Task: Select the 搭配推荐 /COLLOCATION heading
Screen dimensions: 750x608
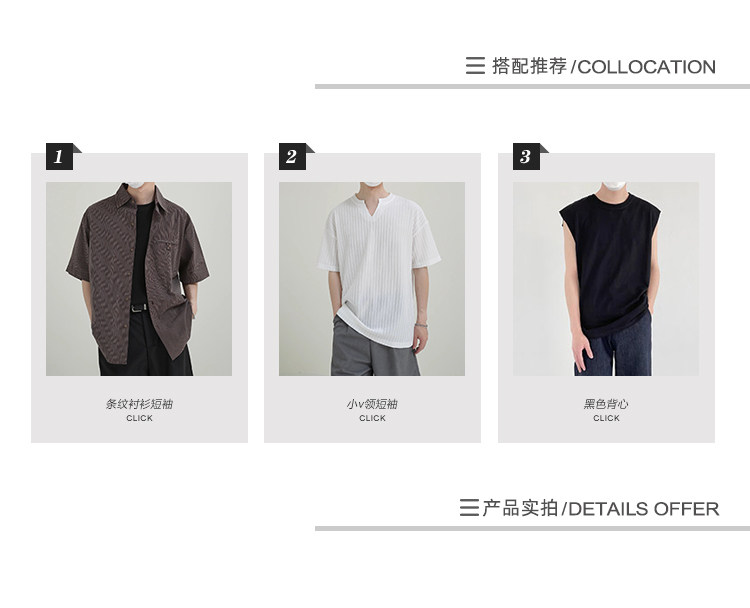Action: 604,66
